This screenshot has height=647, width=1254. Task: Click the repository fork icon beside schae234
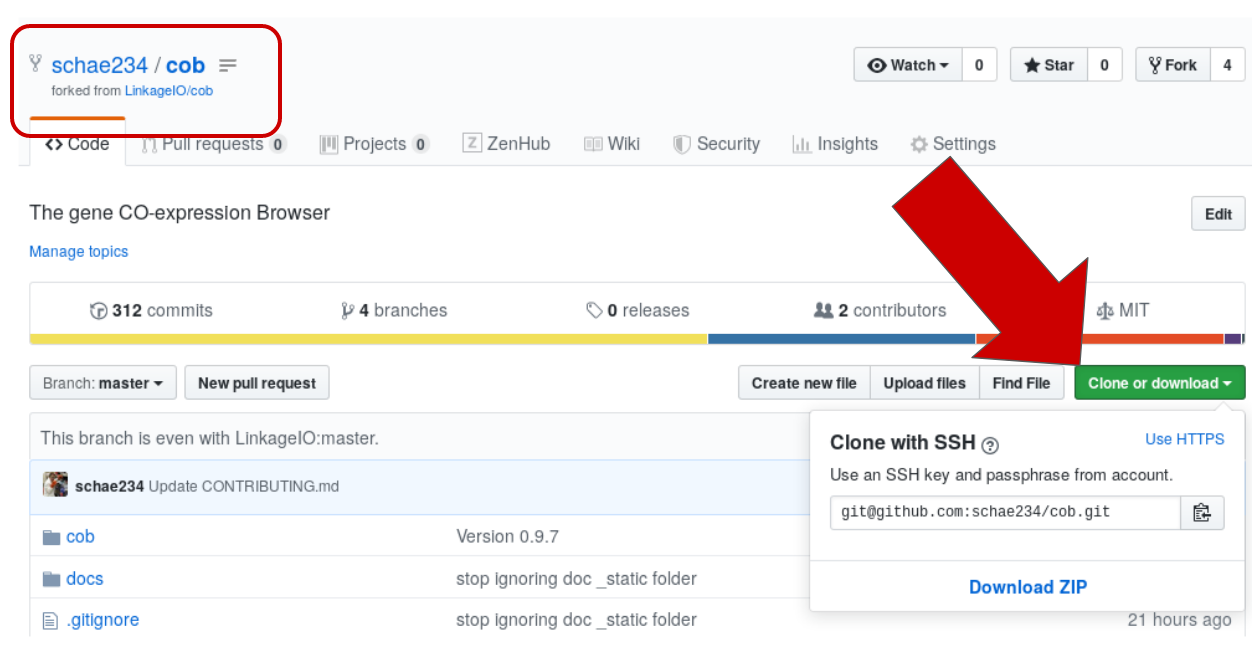[x=36, y=64]
